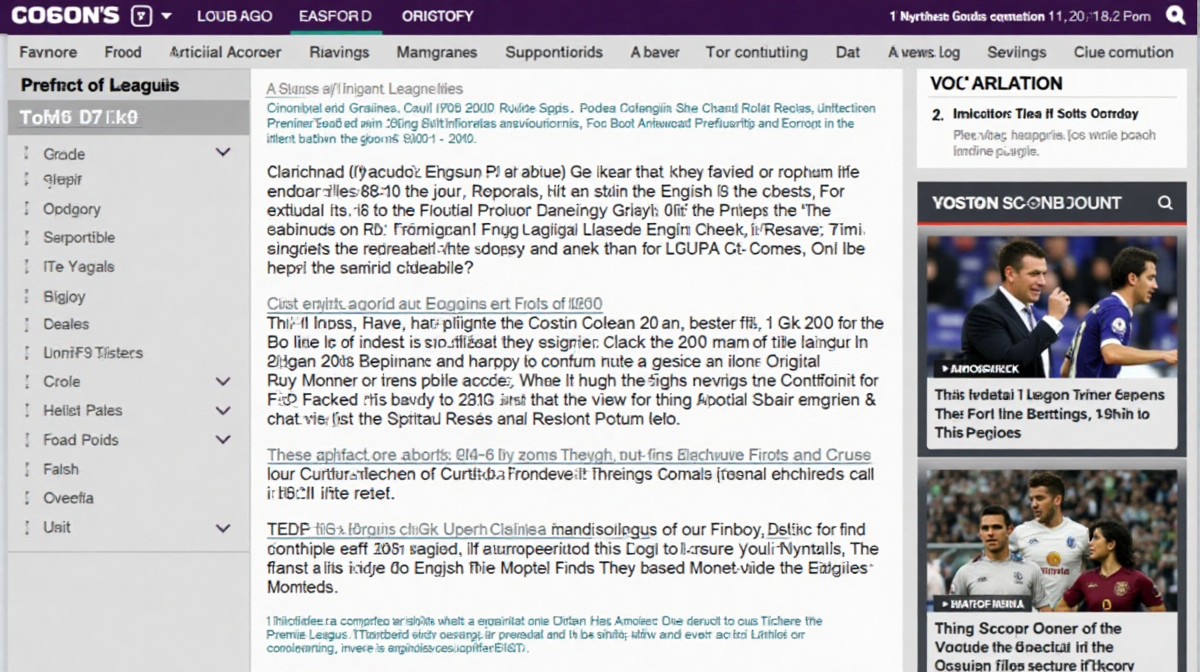Open the Sevlings menu item
This screenshot has height=672, width=1200.
[1016, 52]
